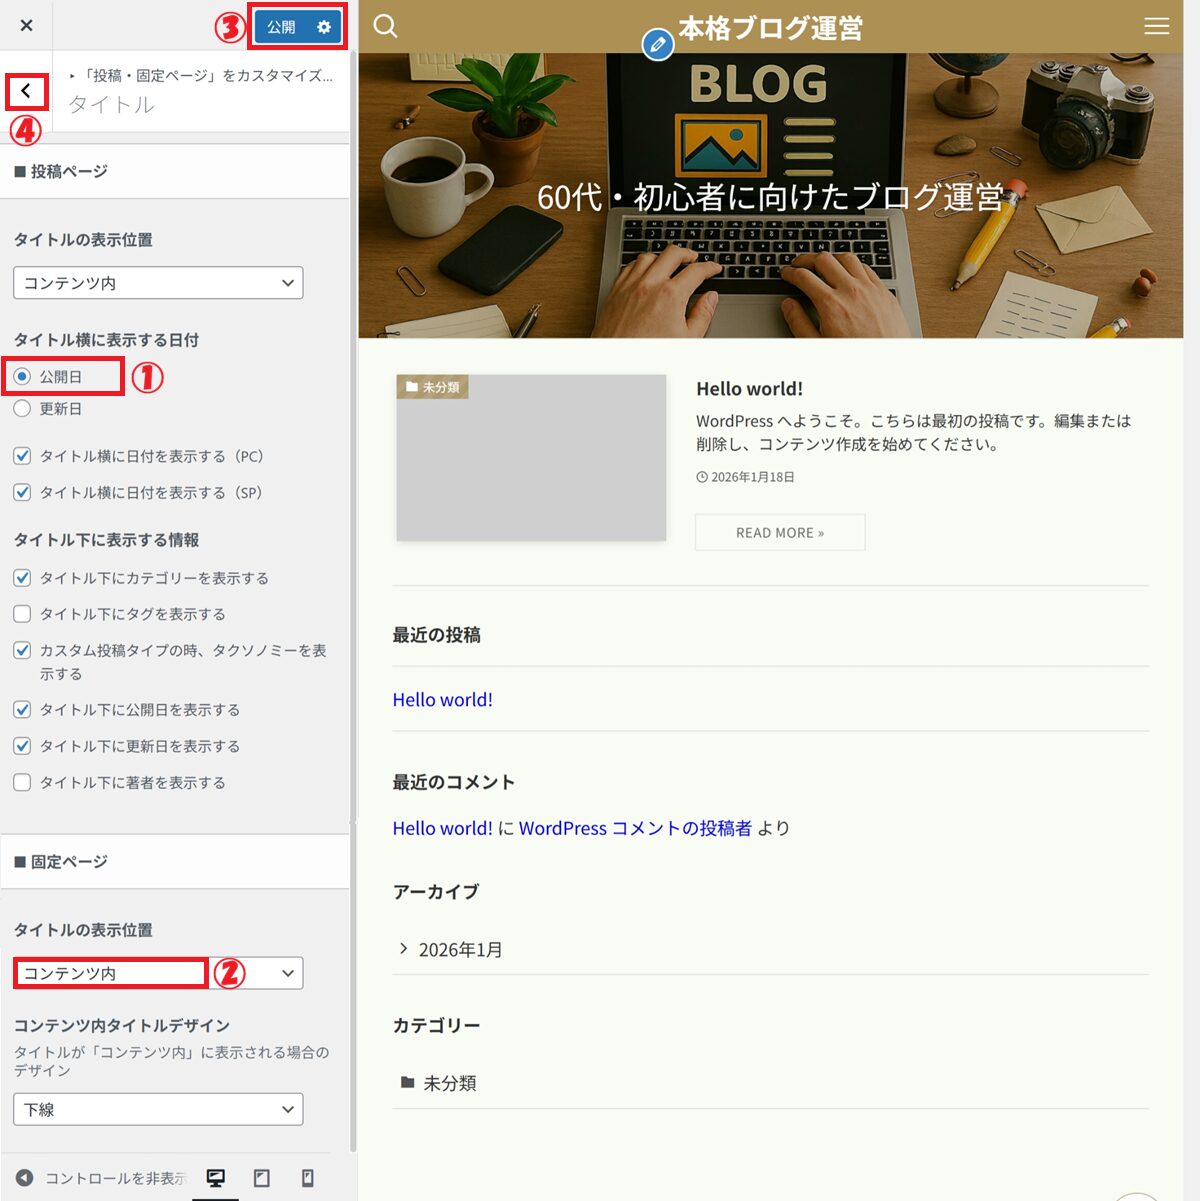This screenshot has width=1200, height=1201.
Task: Click the back arrow chevron icon
Action: [26, 91]
